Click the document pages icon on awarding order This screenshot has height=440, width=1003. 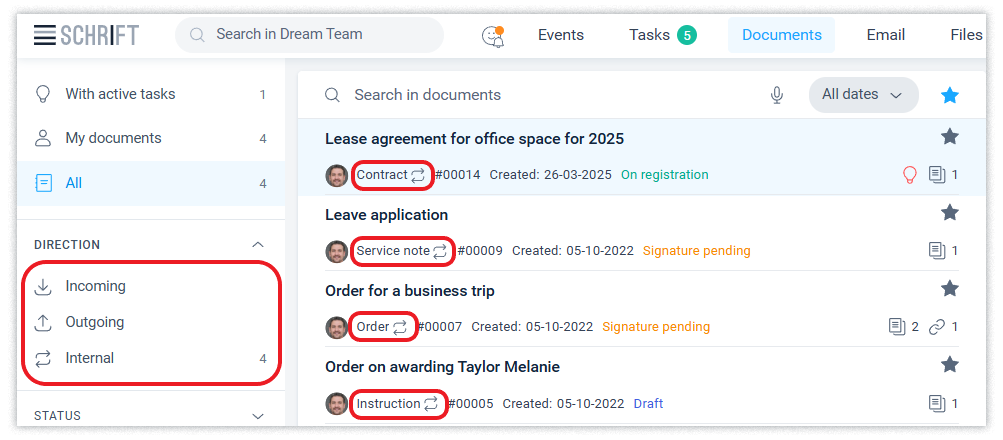click(936, 404)
